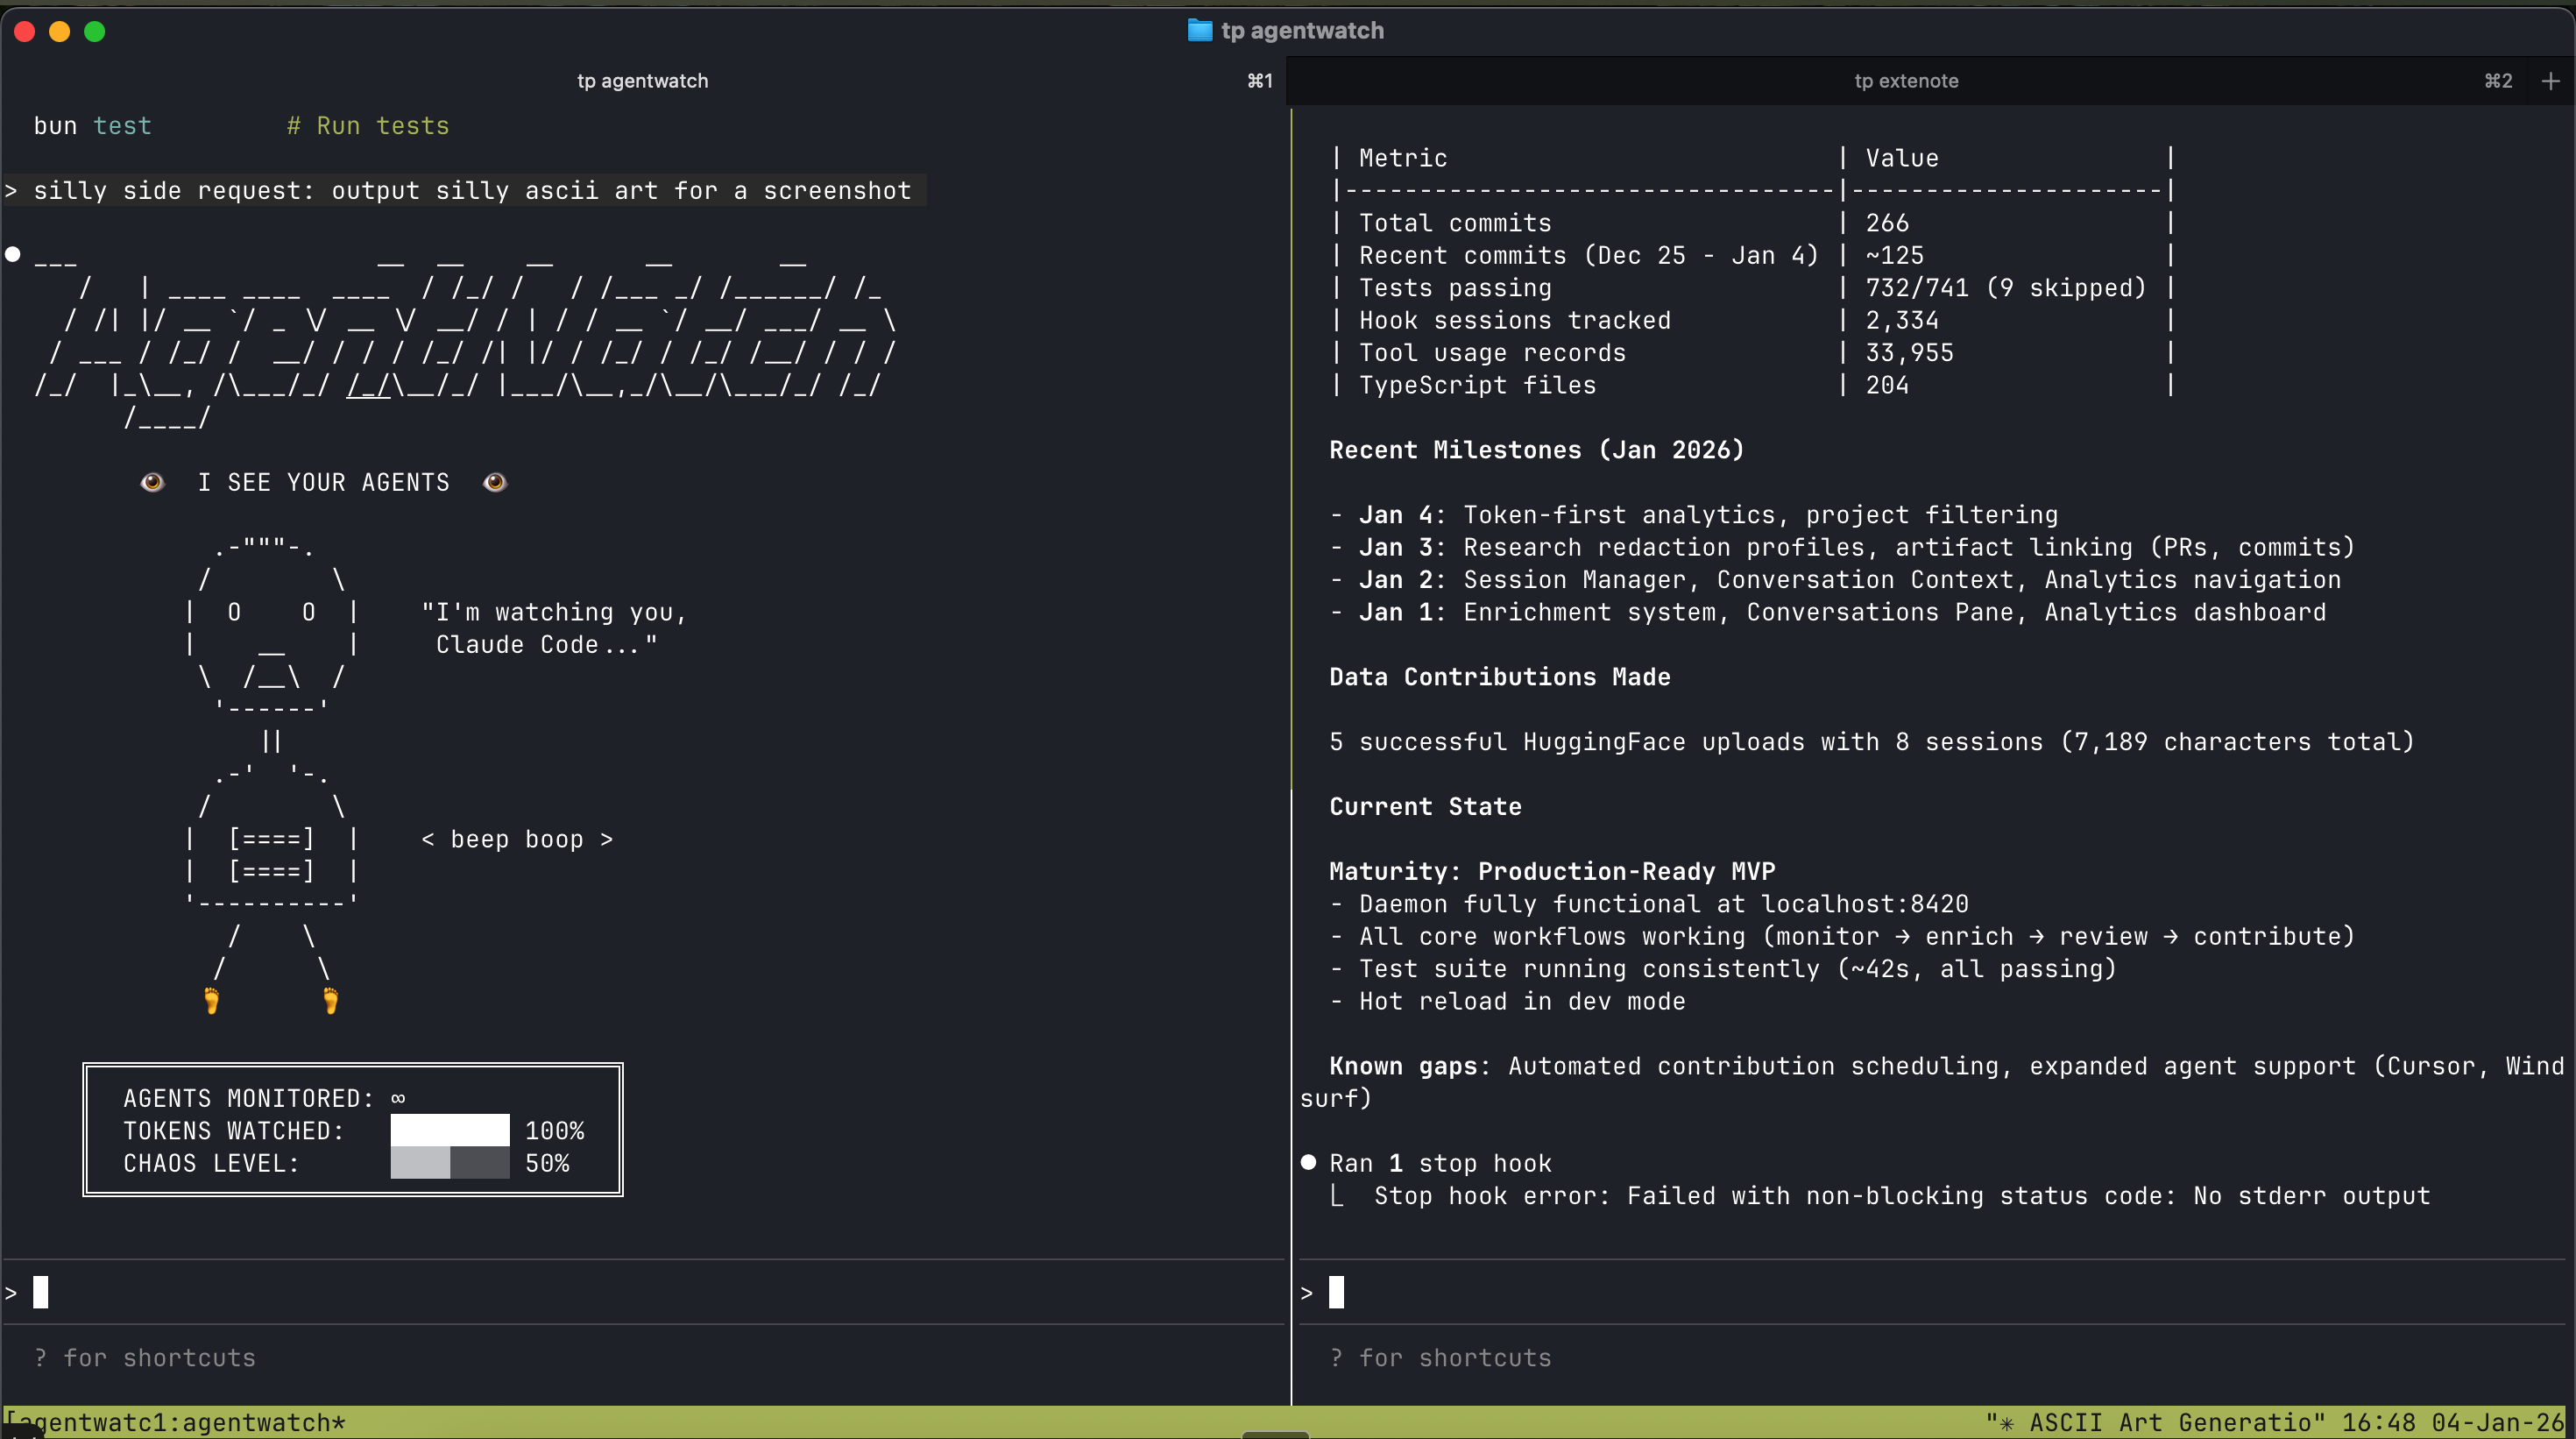Click the white bullet before the ASCII art
The width and height of the screenshot is (2576, 1439).
13,254
